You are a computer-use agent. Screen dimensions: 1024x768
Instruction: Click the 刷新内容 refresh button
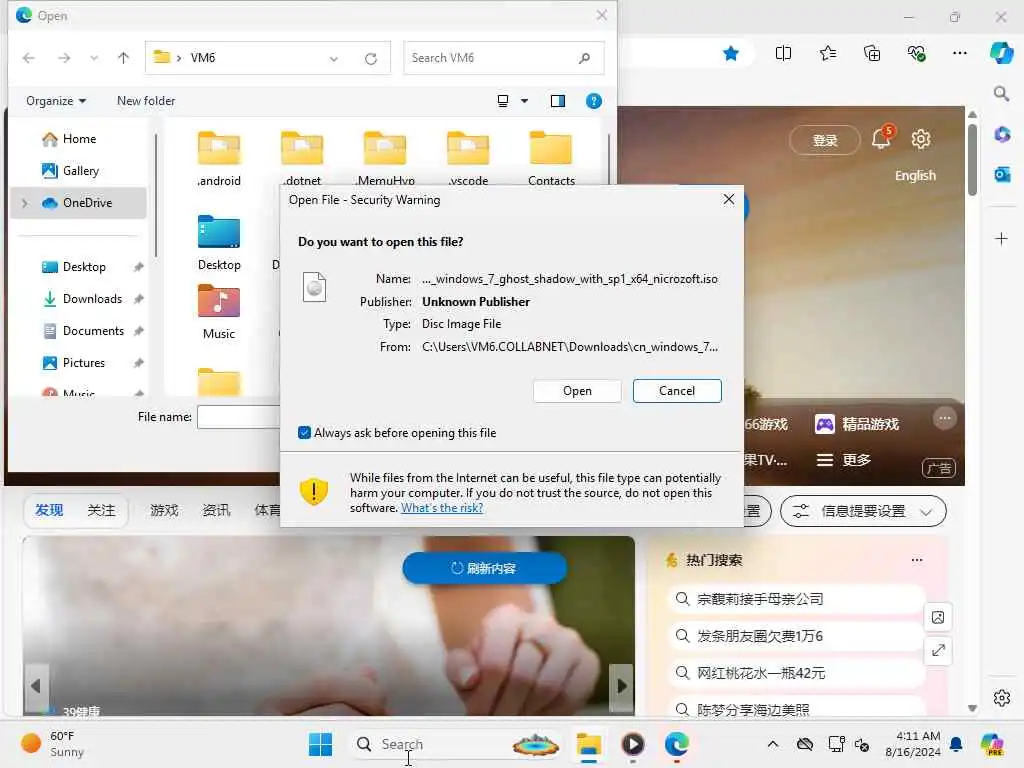[x=484, y=568]
